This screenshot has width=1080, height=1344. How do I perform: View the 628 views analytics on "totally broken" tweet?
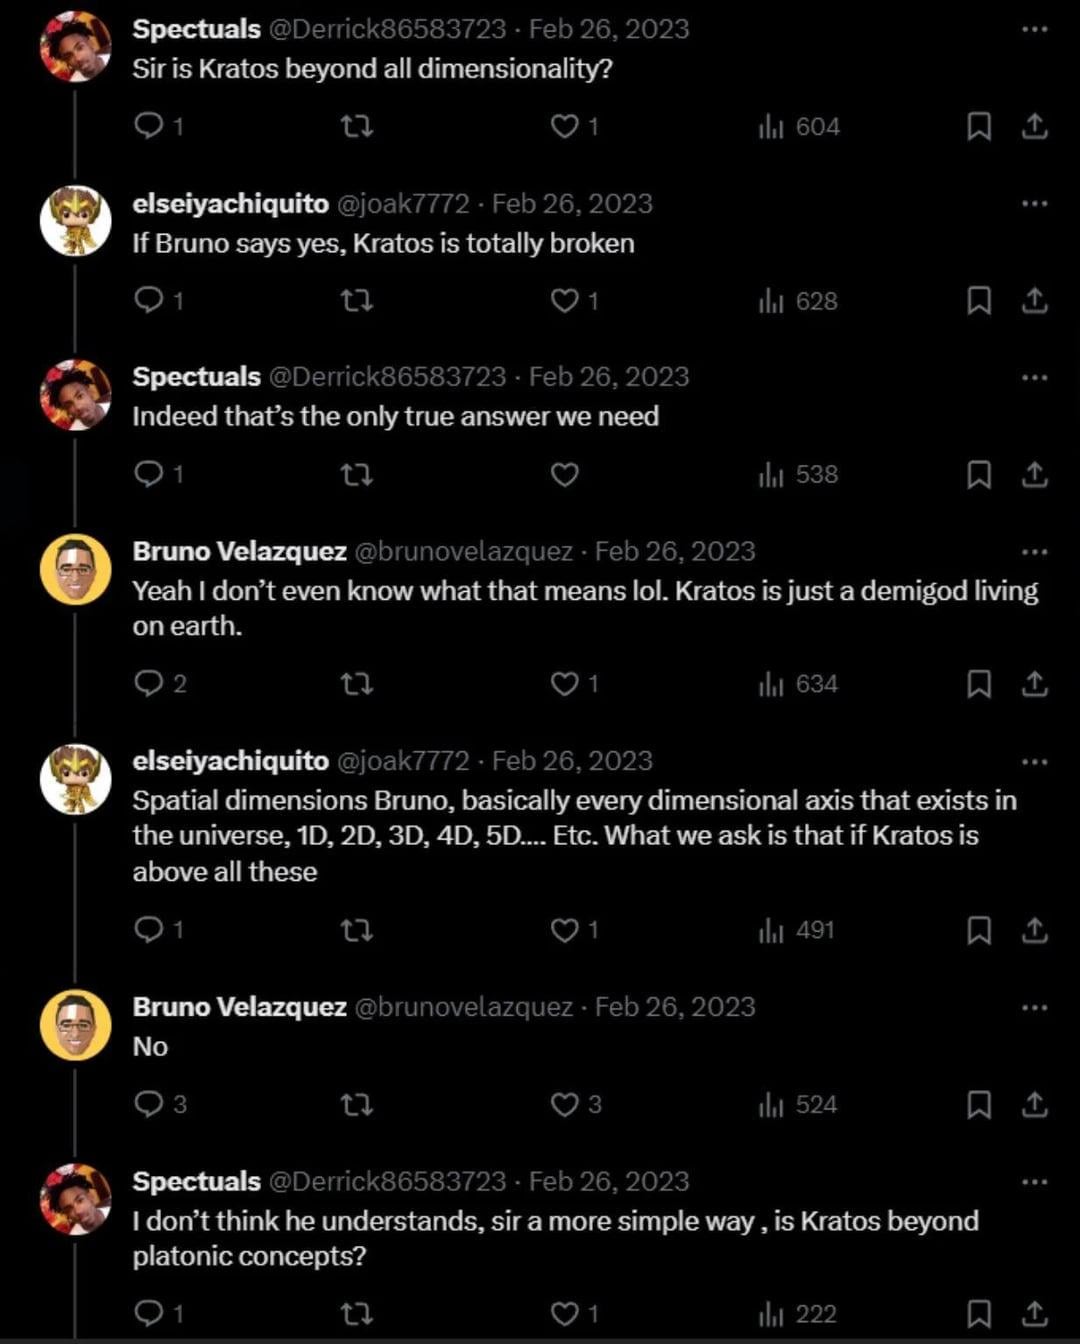click(x=798, y=300)
